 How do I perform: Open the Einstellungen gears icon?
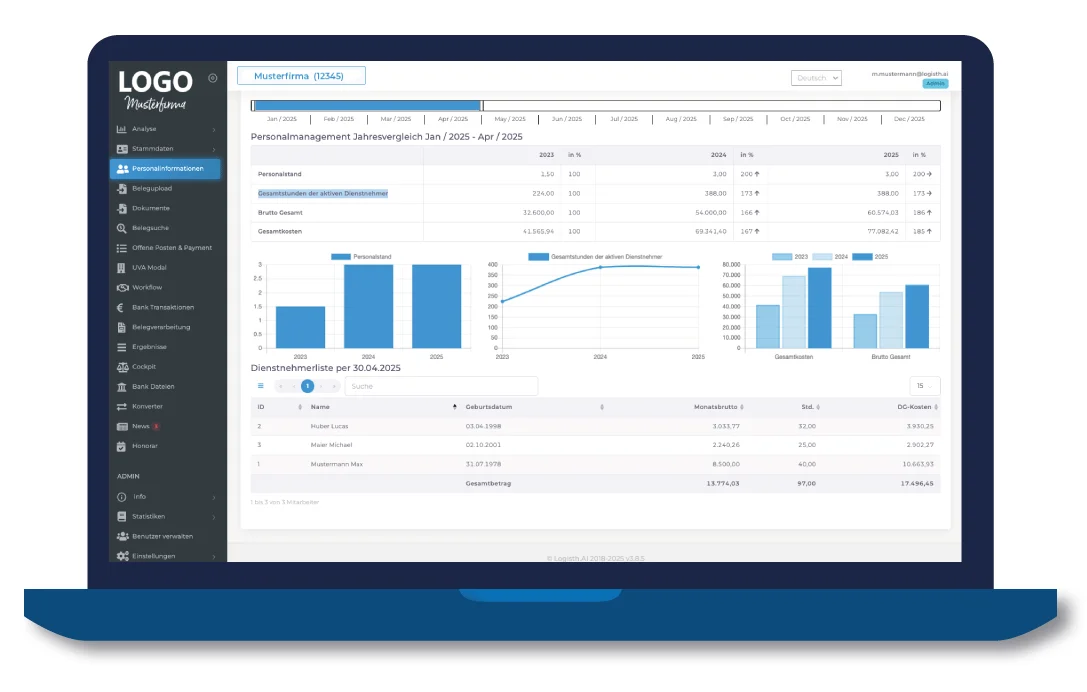[x=123, y=556]
